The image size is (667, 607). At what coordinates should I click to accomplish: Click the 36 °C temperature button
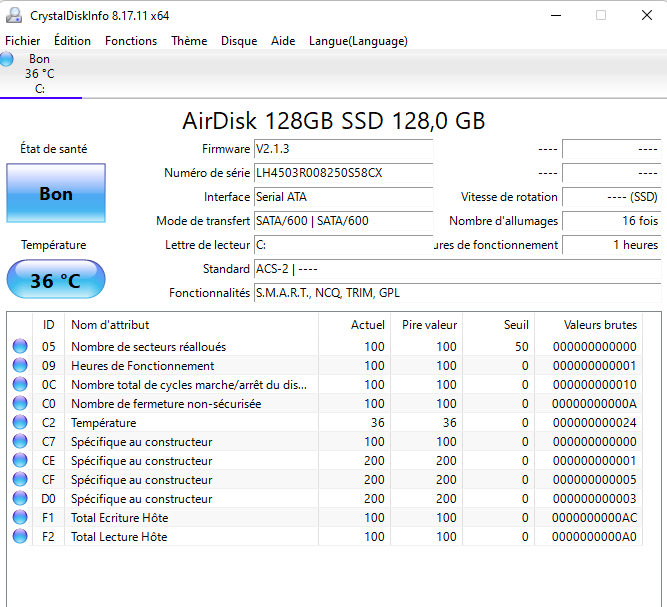pos(55,280)
